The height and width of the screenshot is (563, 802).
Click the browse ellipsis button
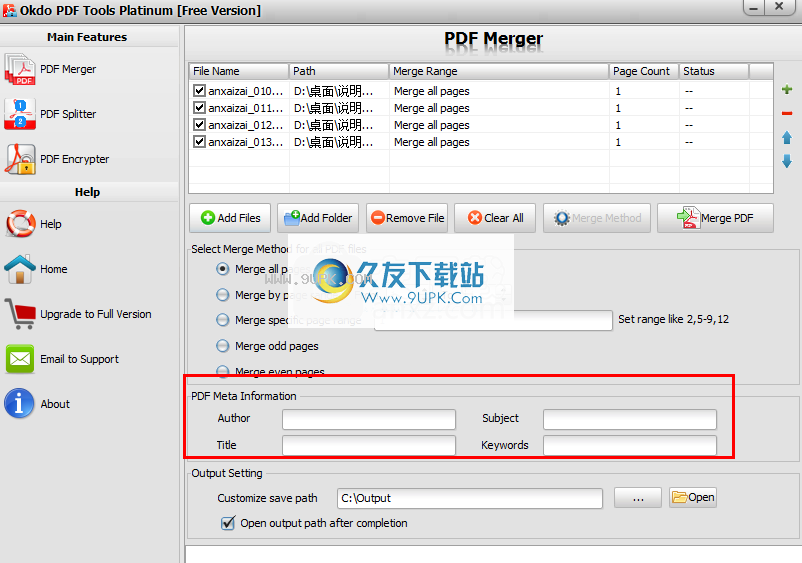point(638,498)
